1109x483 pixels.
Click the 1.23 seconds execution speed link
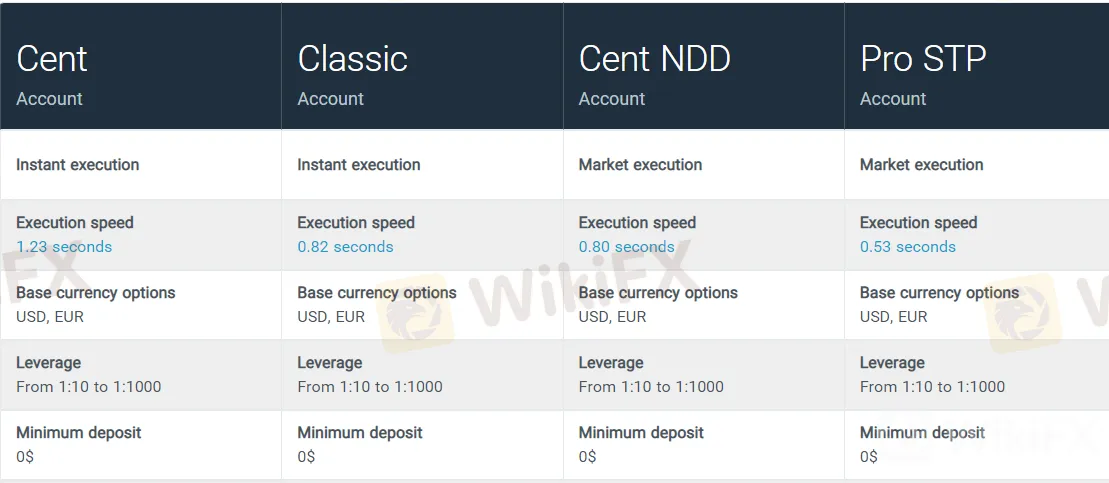[x=64, y=247]
